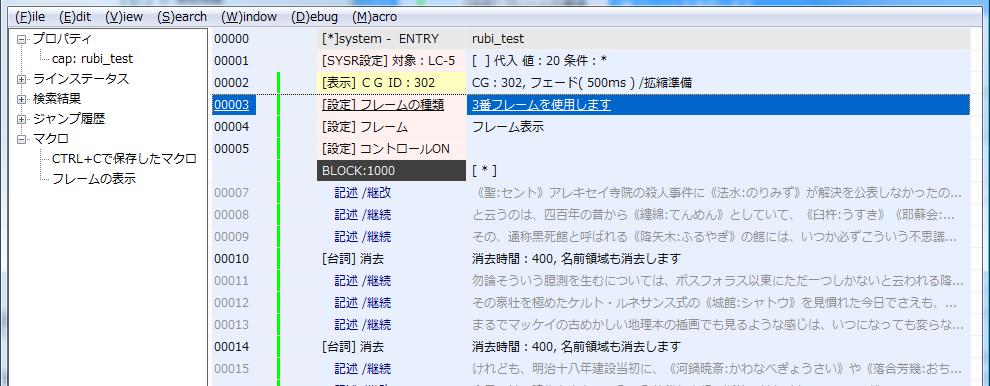
Task: Click 消去時間：400 parameter in row 00010
Action: pos(576,258)
